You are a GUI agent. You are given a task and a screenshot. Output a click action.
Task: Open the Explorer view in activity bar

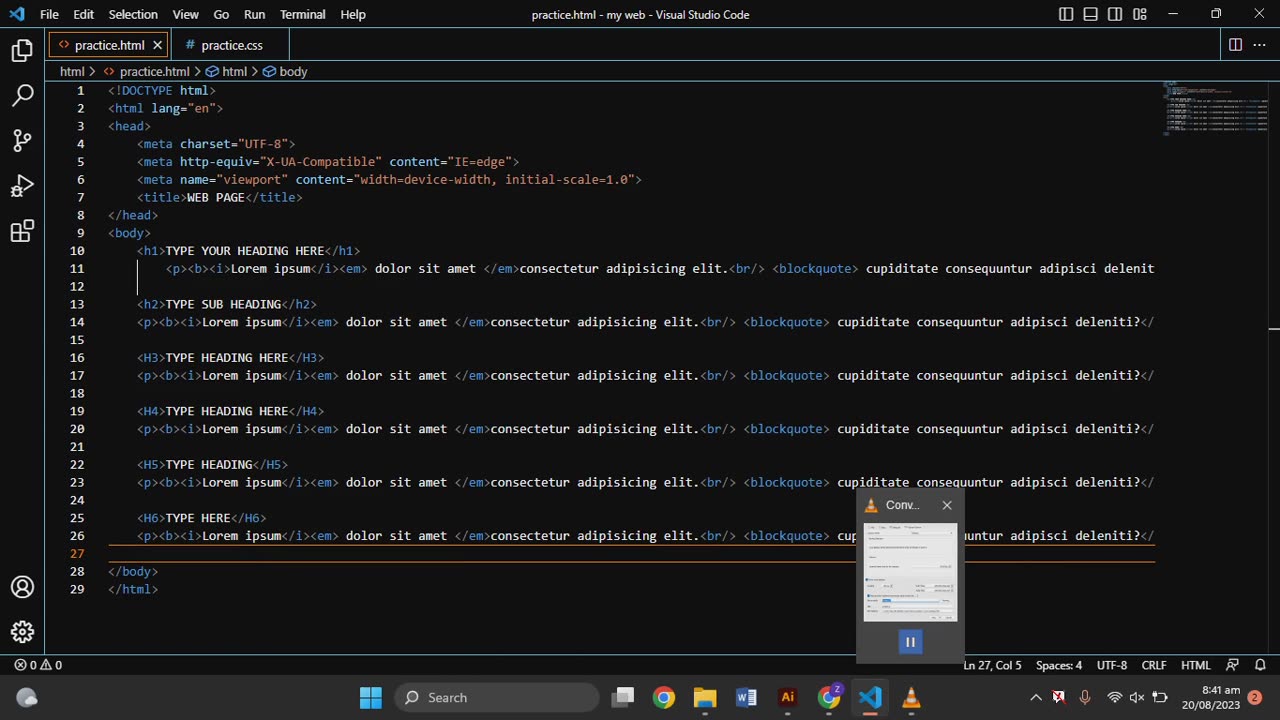(x=22, y=51)
